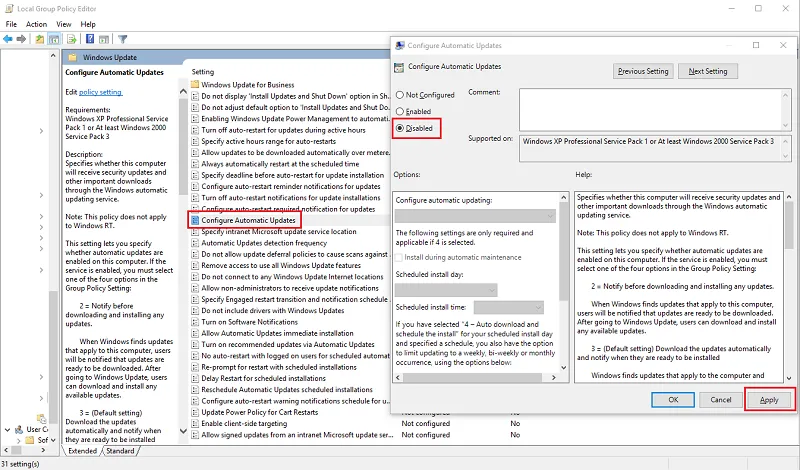Expand the Software Settings tree node
800x470 pixels.
pyautogui.click(x=19, y=440)
